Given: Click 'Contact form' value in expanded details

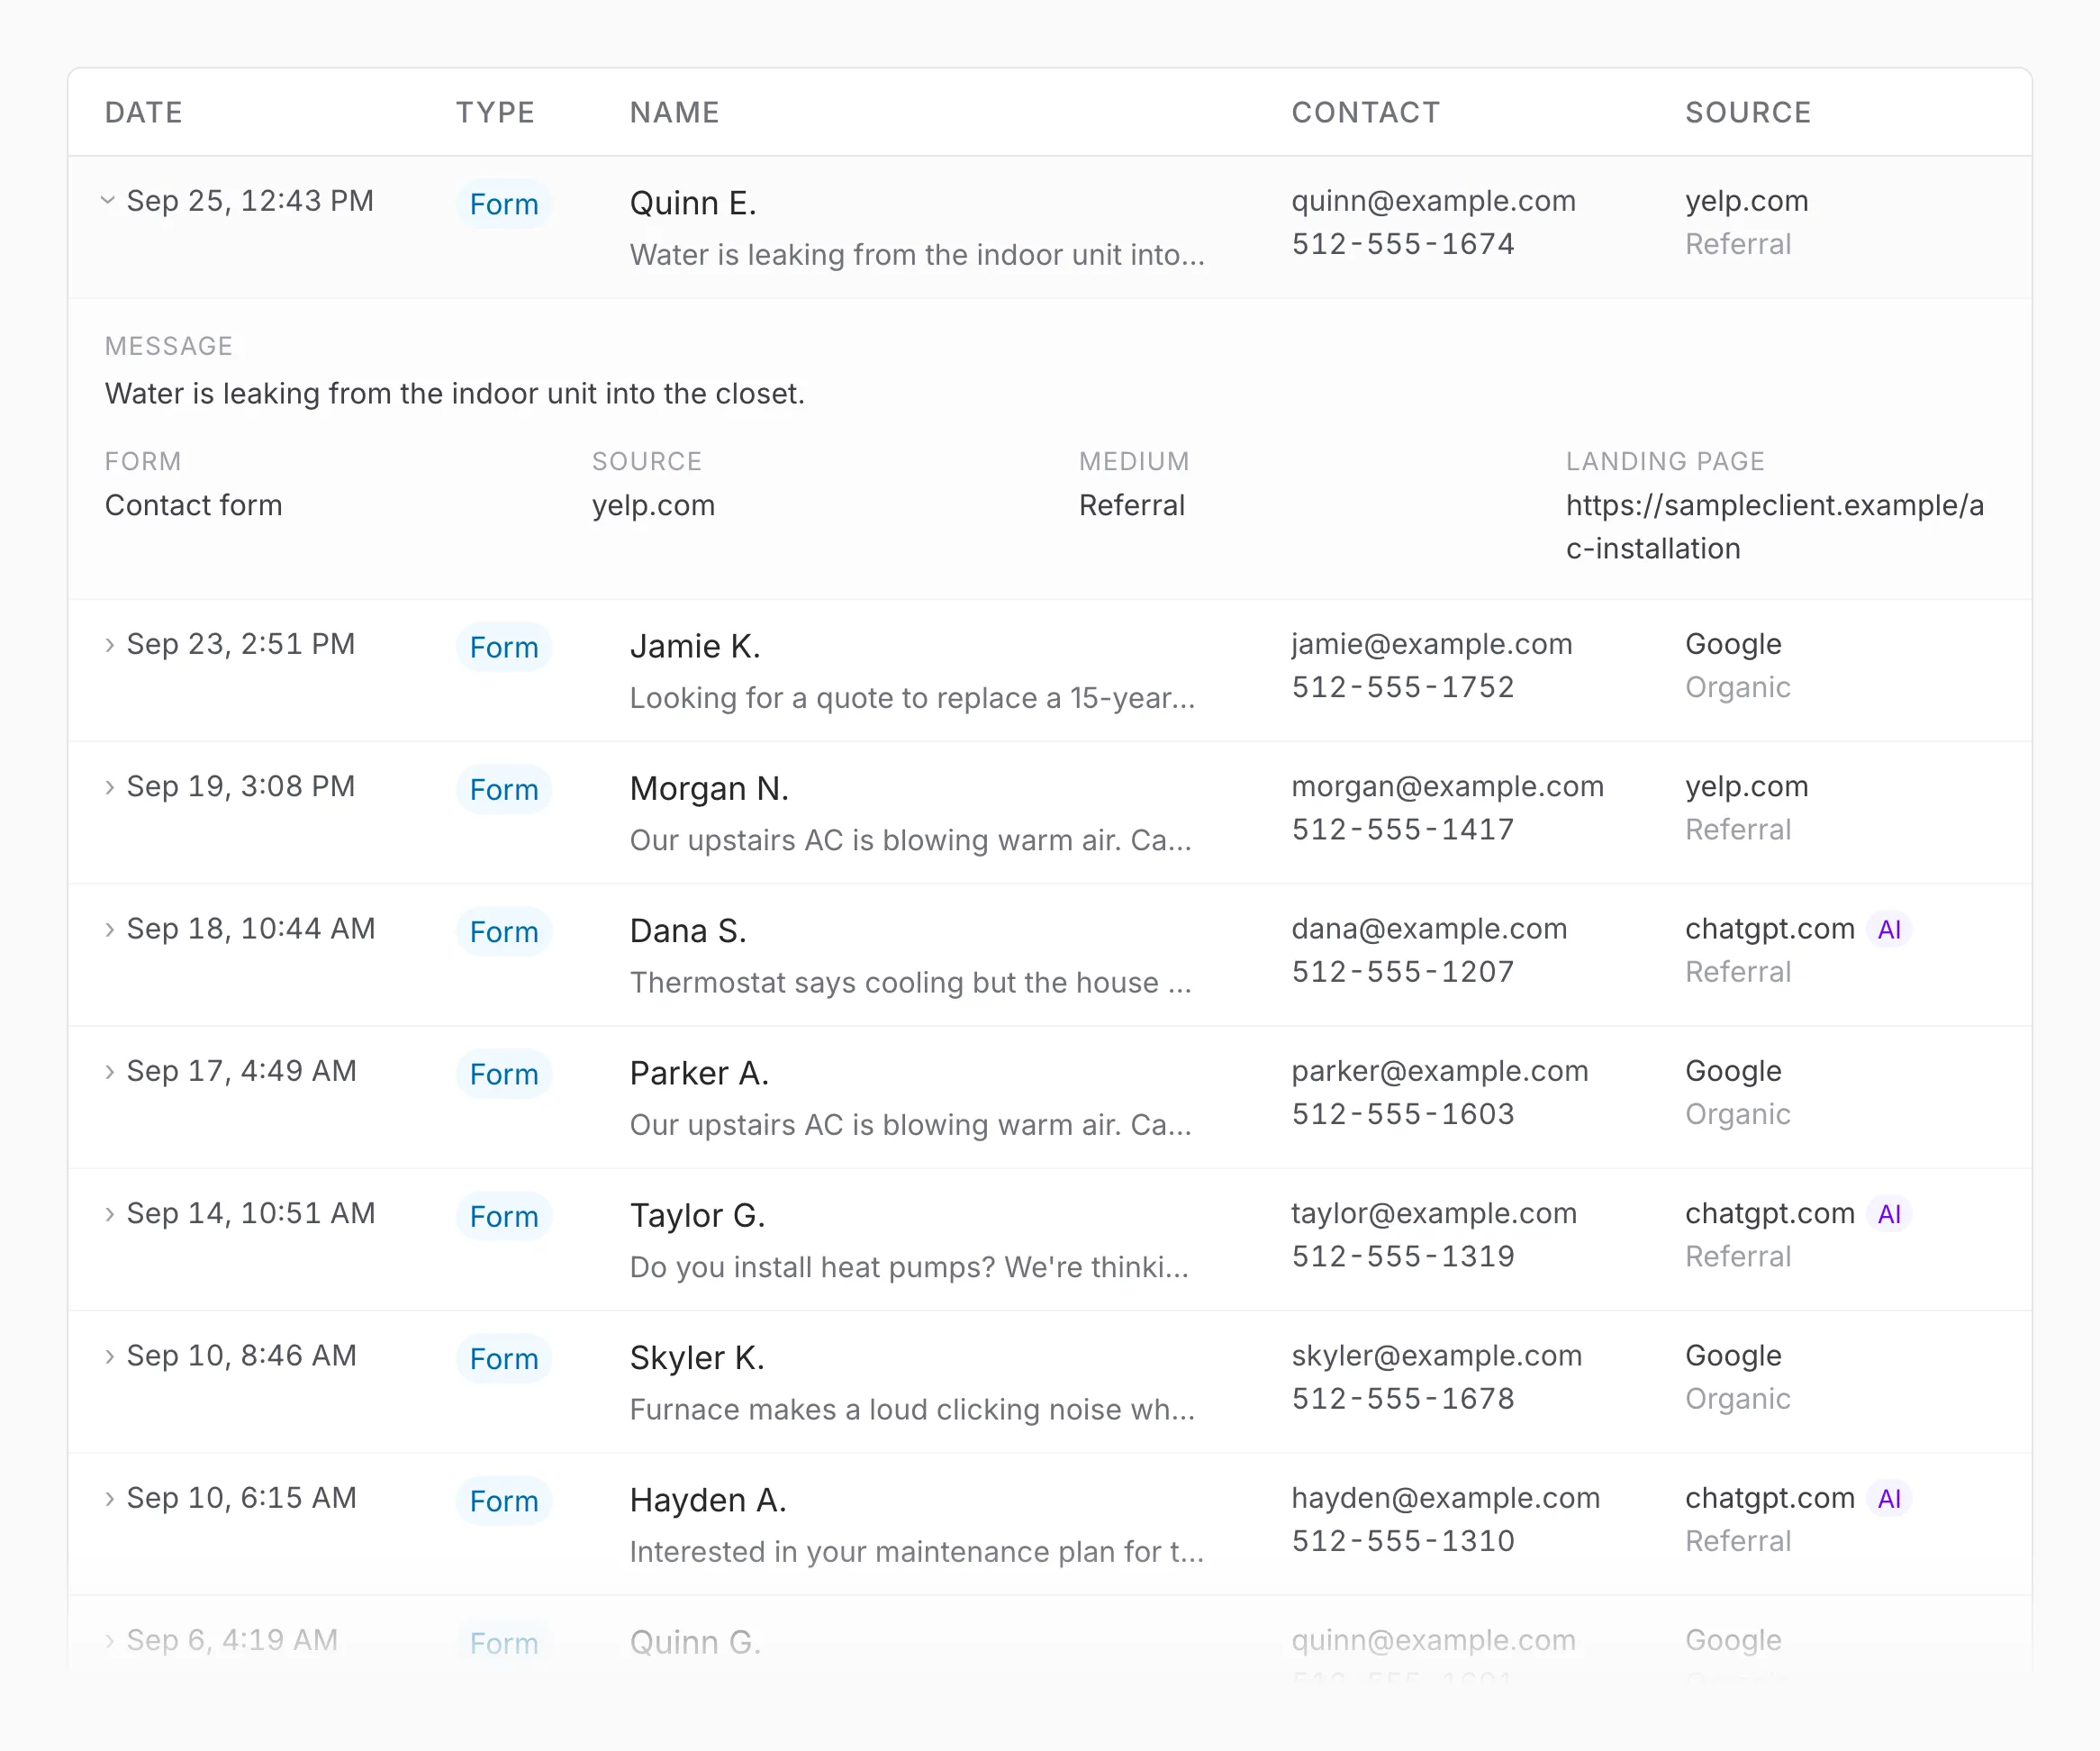Looking at the screenshot, I should [193, 506].
